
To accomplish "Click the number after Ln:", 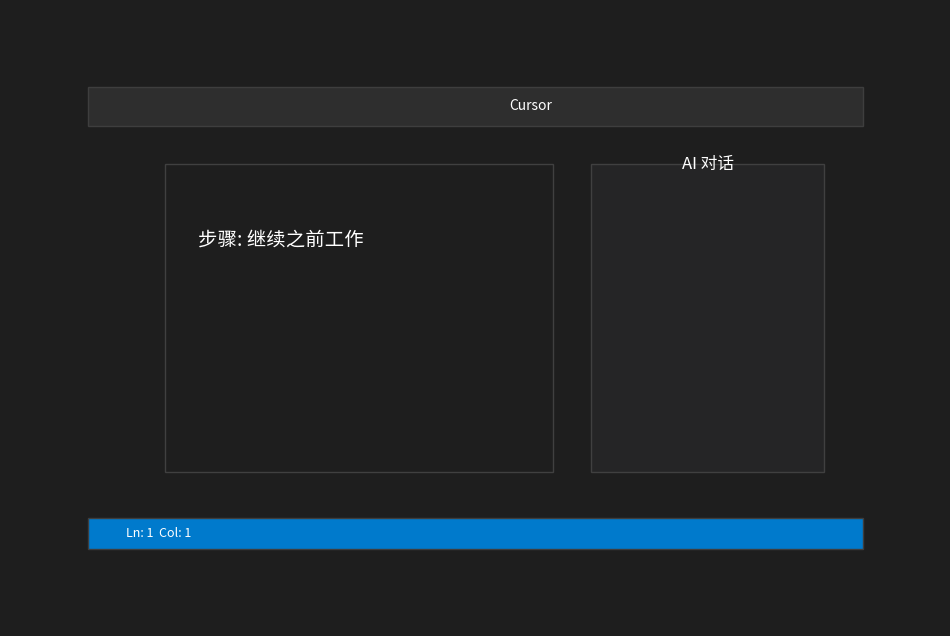I will (x=150, y=532).
